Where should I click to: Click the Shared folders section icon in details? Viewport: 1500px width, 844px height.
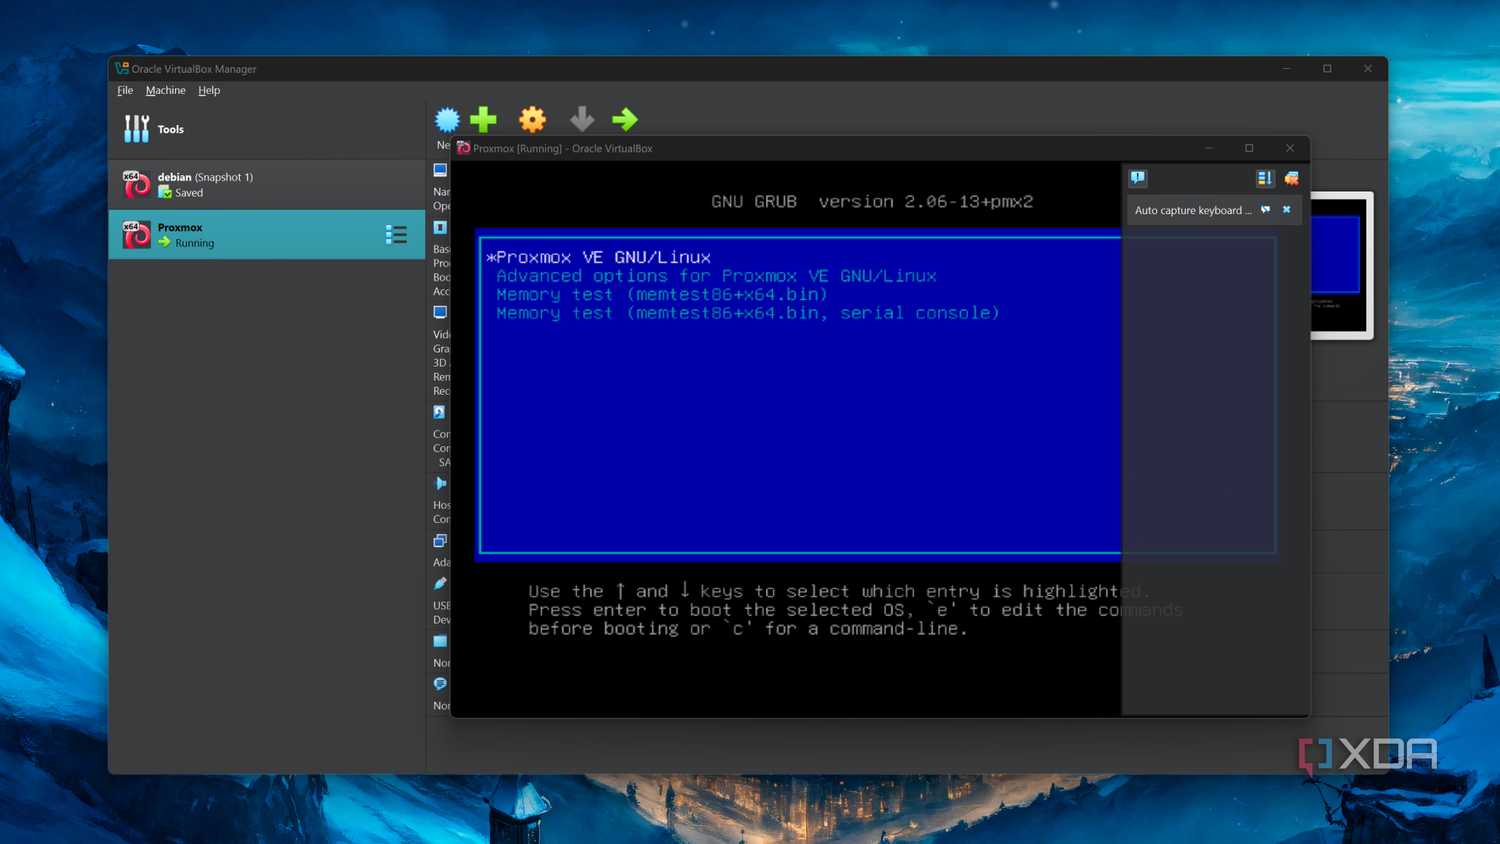tap(440, 641)
